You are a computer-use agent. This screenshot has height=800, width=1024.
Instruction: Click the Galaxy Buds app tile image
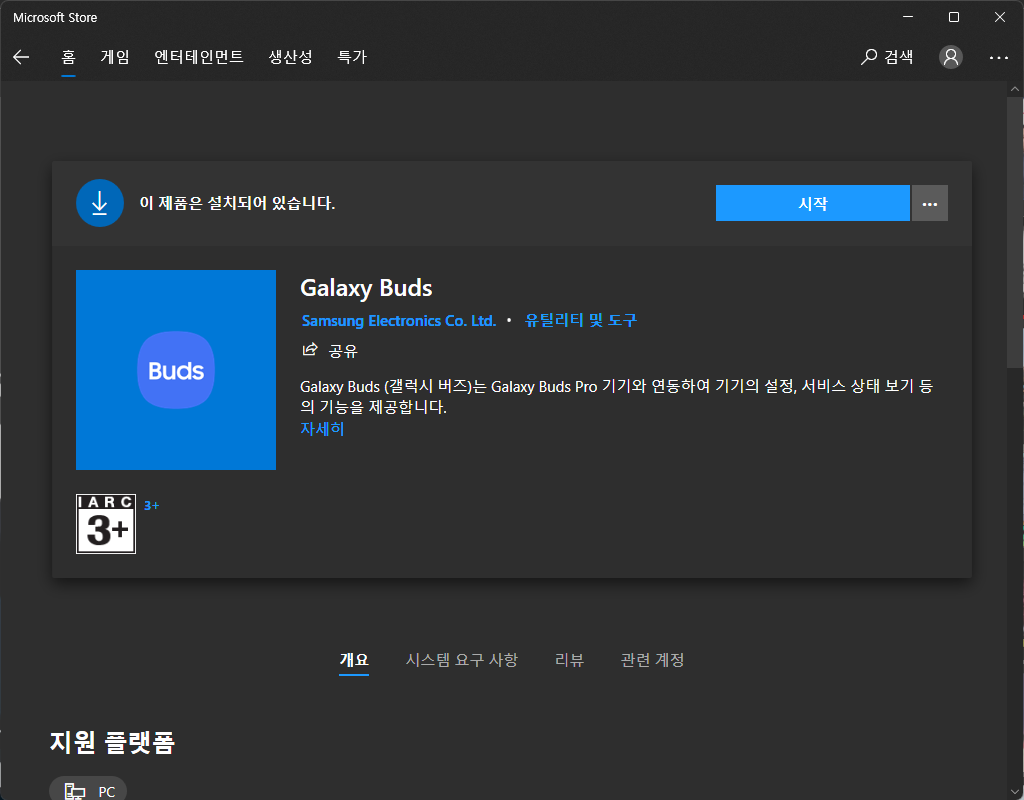[x=176, y=370]
